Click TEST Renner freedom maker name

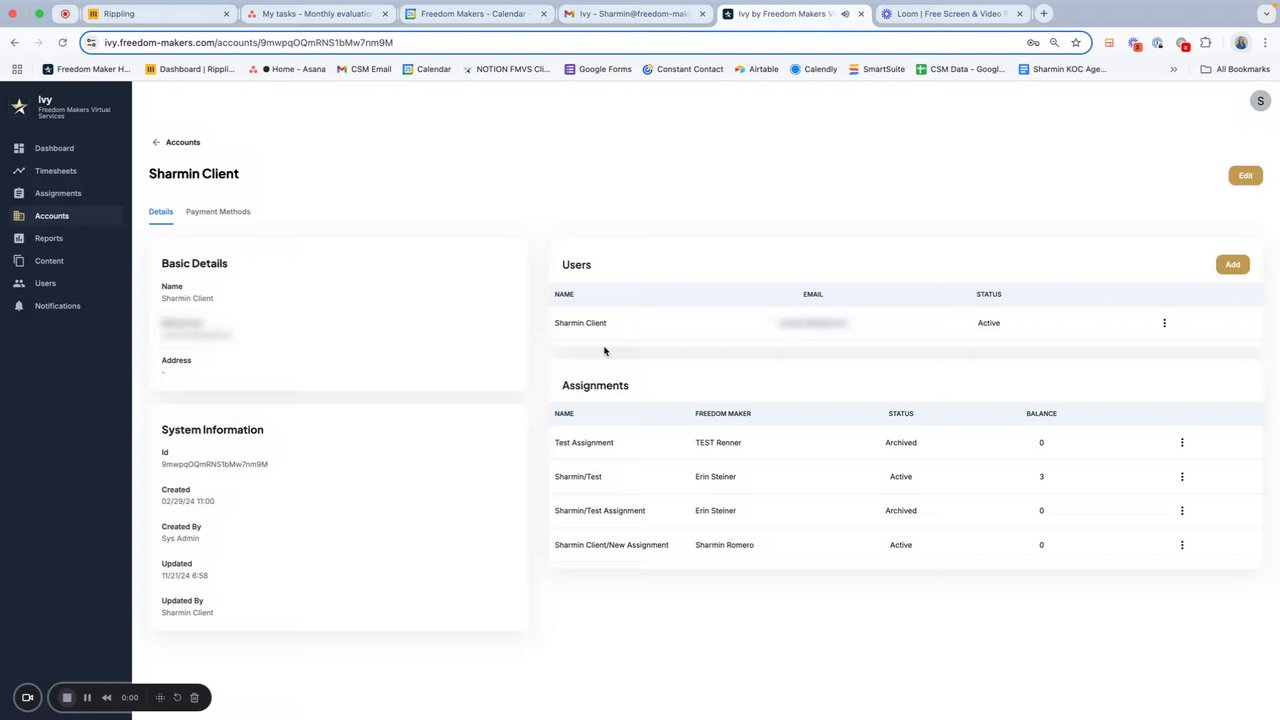[718, 442]
